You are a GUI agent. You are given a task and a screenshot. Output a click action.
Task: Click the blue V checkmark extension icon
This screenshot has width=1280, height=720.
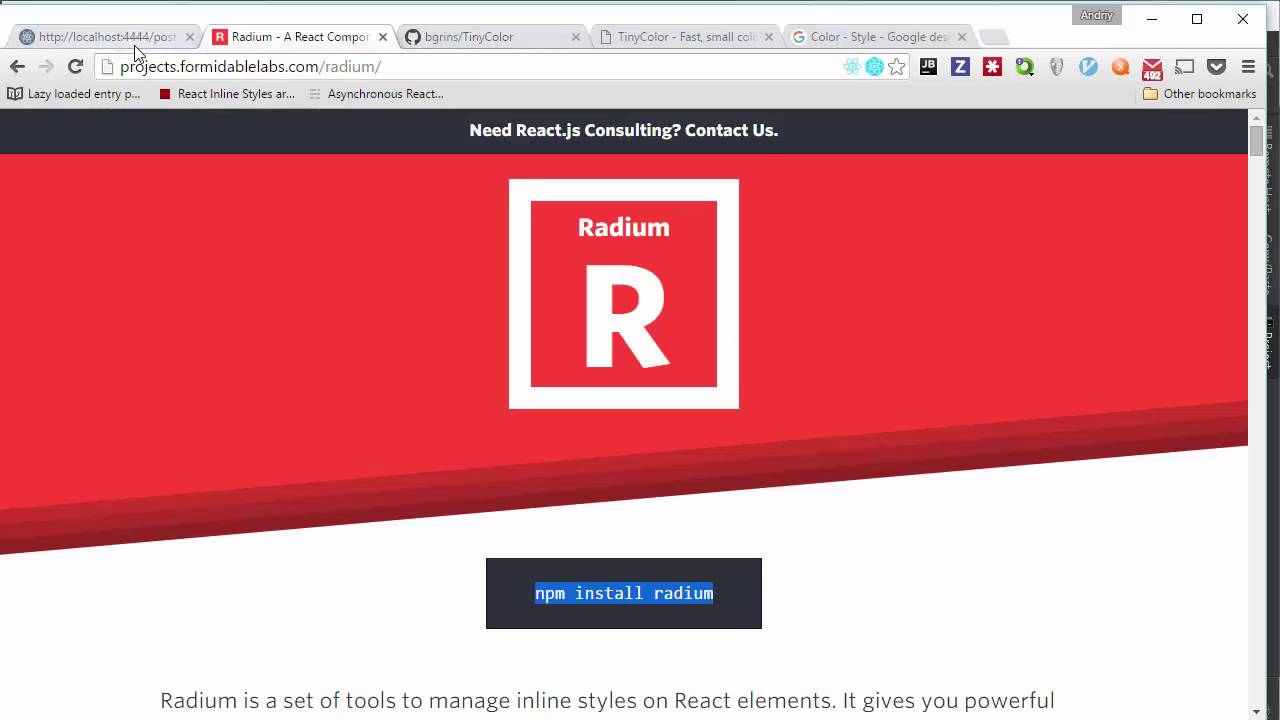(x=1088, y=67)
